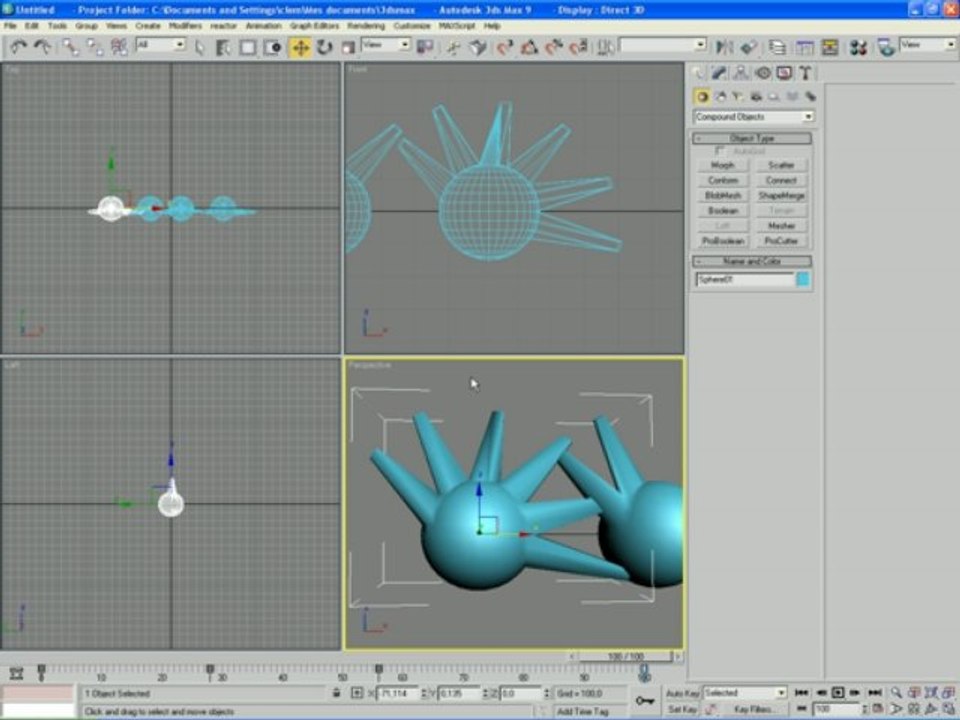Click the Redo arrow icon
The width and height of the screenshot is (960, 720).
point(42,47)
